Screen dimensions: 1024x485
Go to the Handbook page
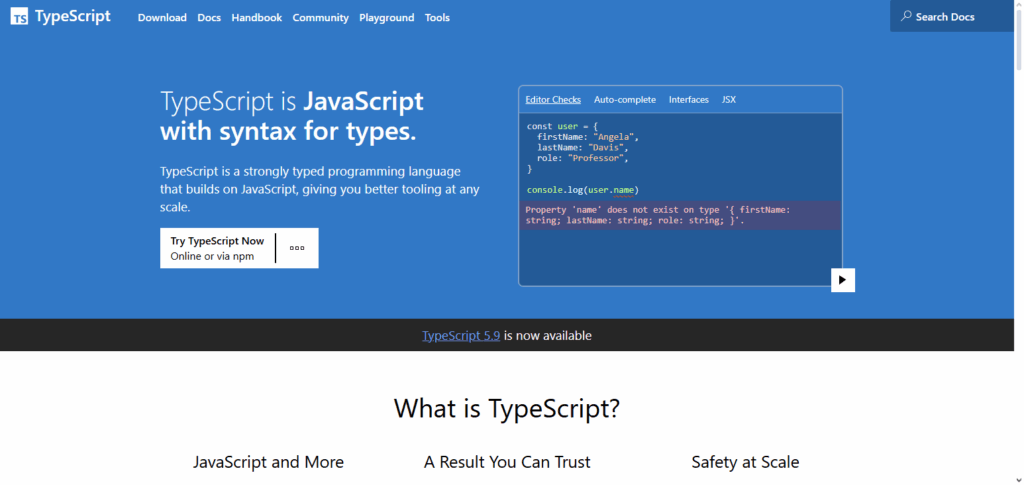tap(257, 18)
